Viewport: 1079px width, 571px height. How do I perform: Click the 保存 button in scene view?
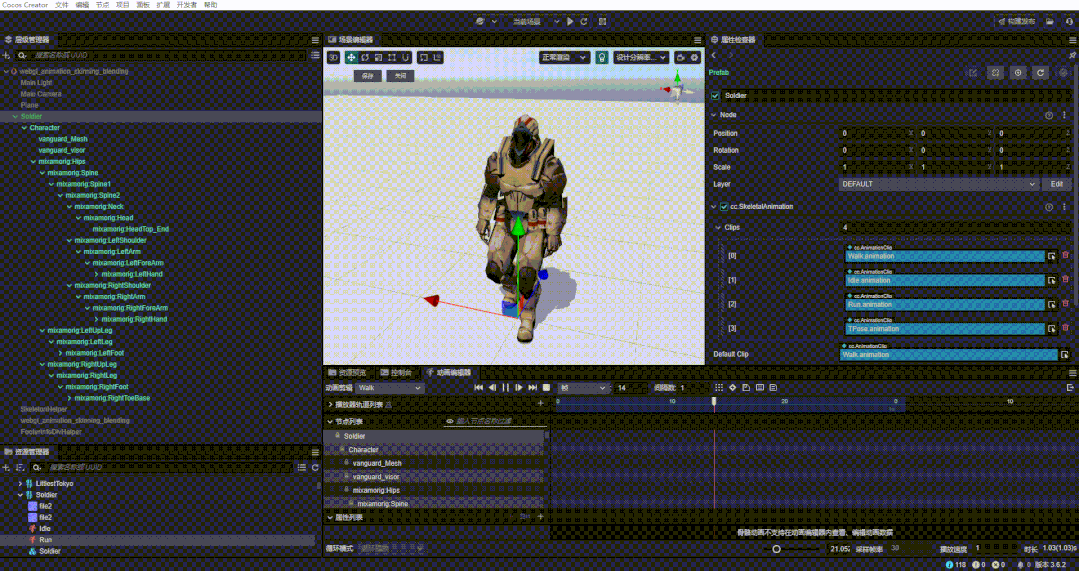(x=367, y=76)
